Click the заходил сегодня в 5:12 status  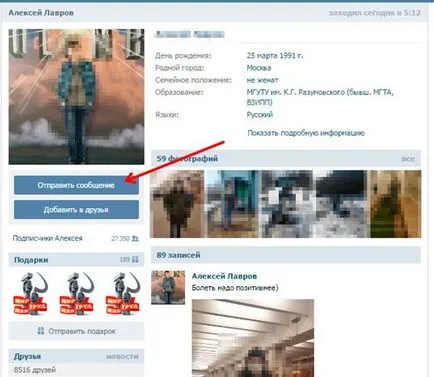(x=375, y=13)
